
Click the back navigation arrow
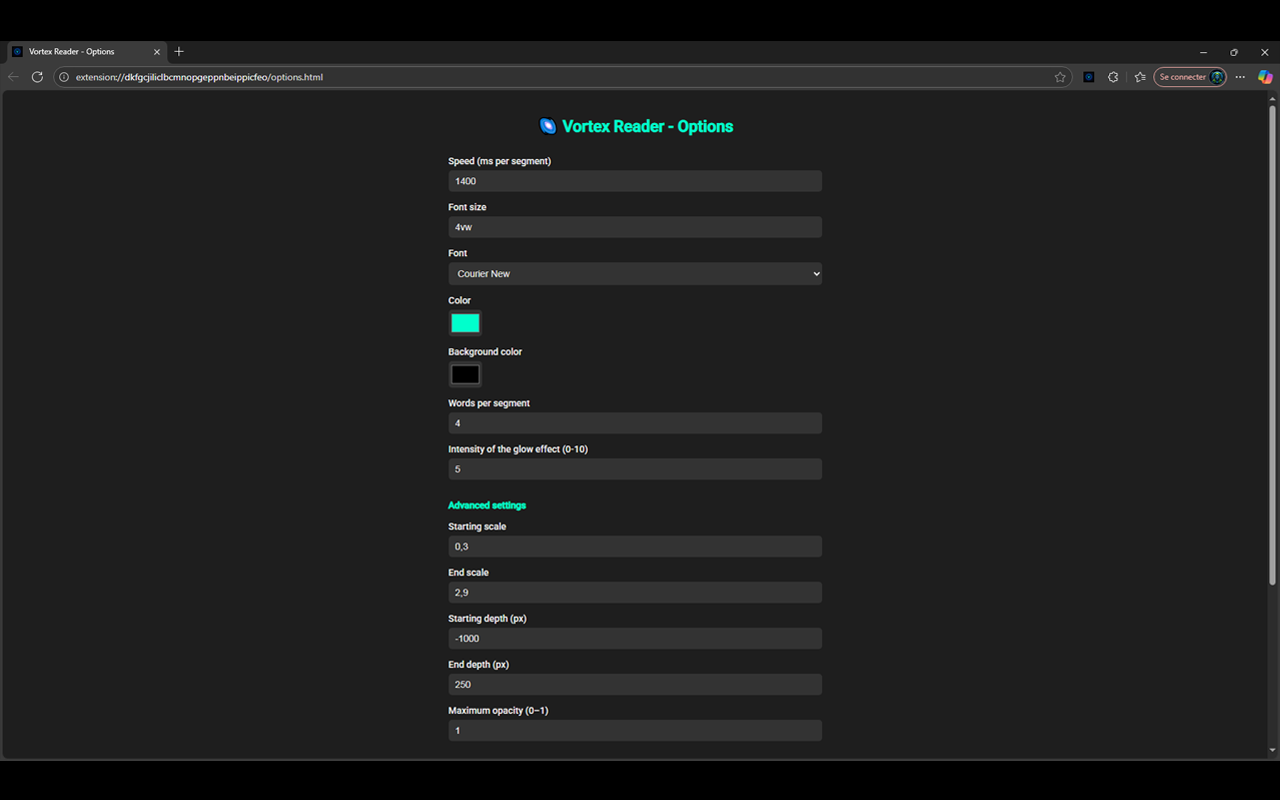(13, 76)
